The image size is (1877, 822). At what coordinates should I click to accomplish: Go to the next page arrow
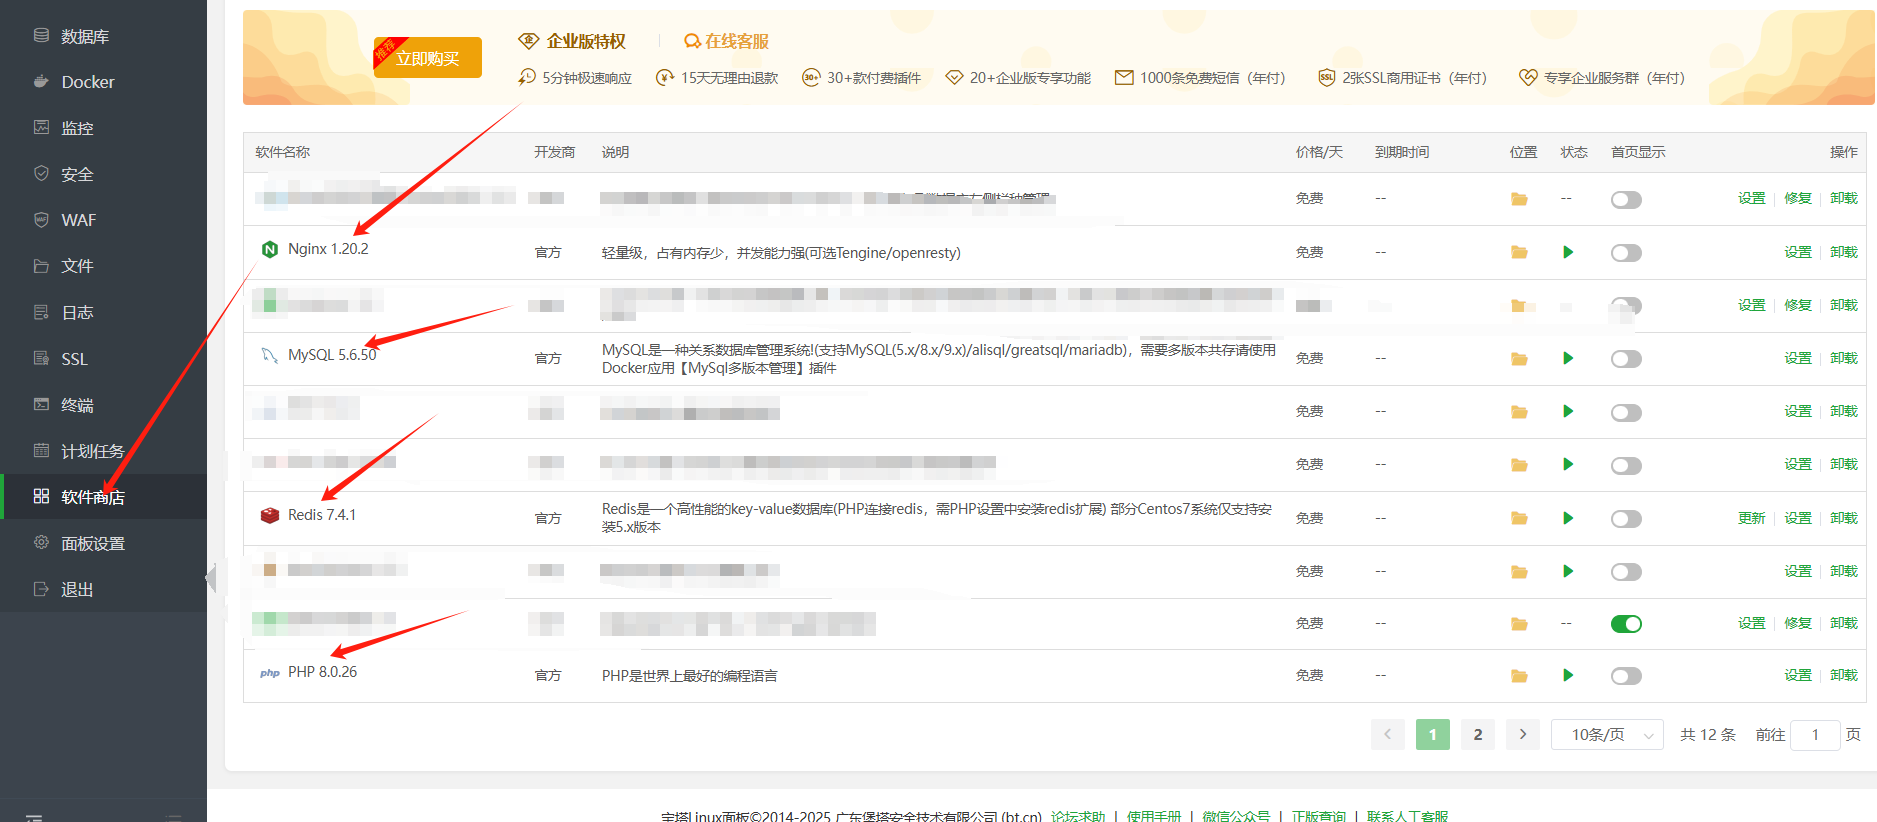pyautogui.click(x=1522, y=735)
